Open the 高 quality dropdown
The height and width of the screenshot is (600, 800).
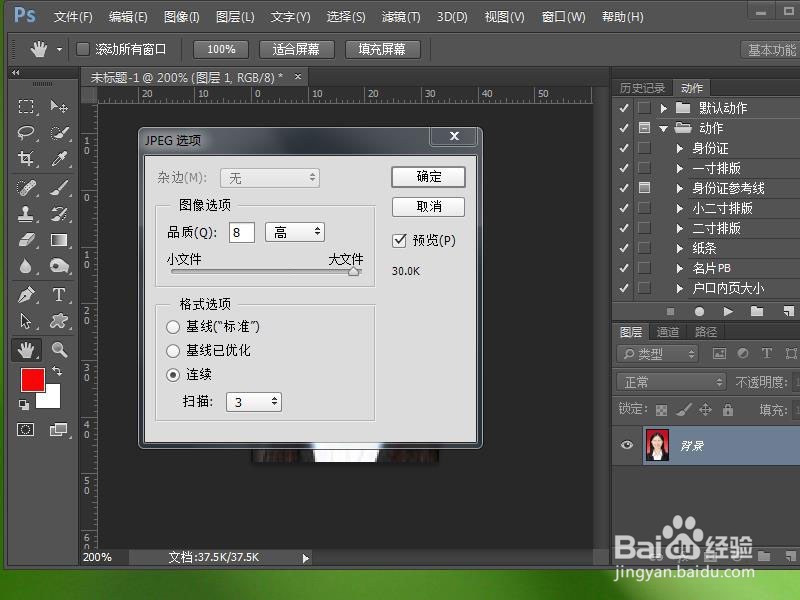(294, 231)
